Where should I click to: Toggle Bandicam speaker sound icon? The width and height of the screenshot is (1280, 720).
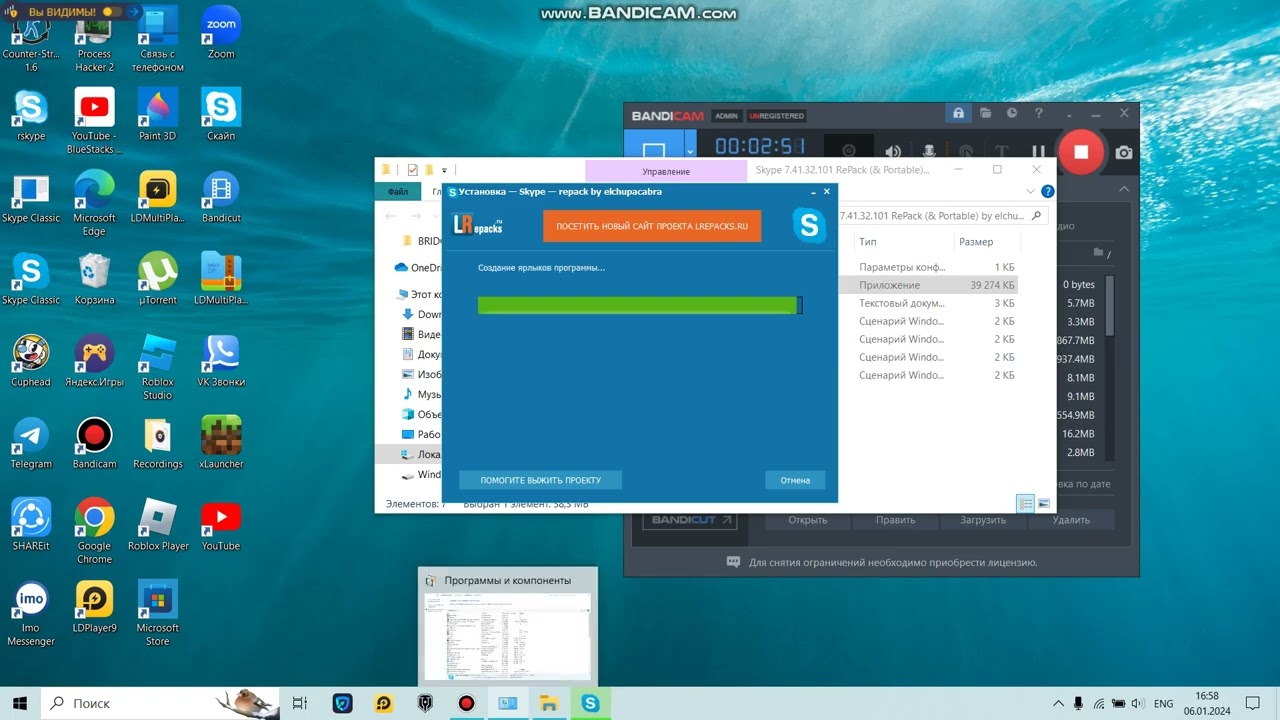(x=892, y=152)
